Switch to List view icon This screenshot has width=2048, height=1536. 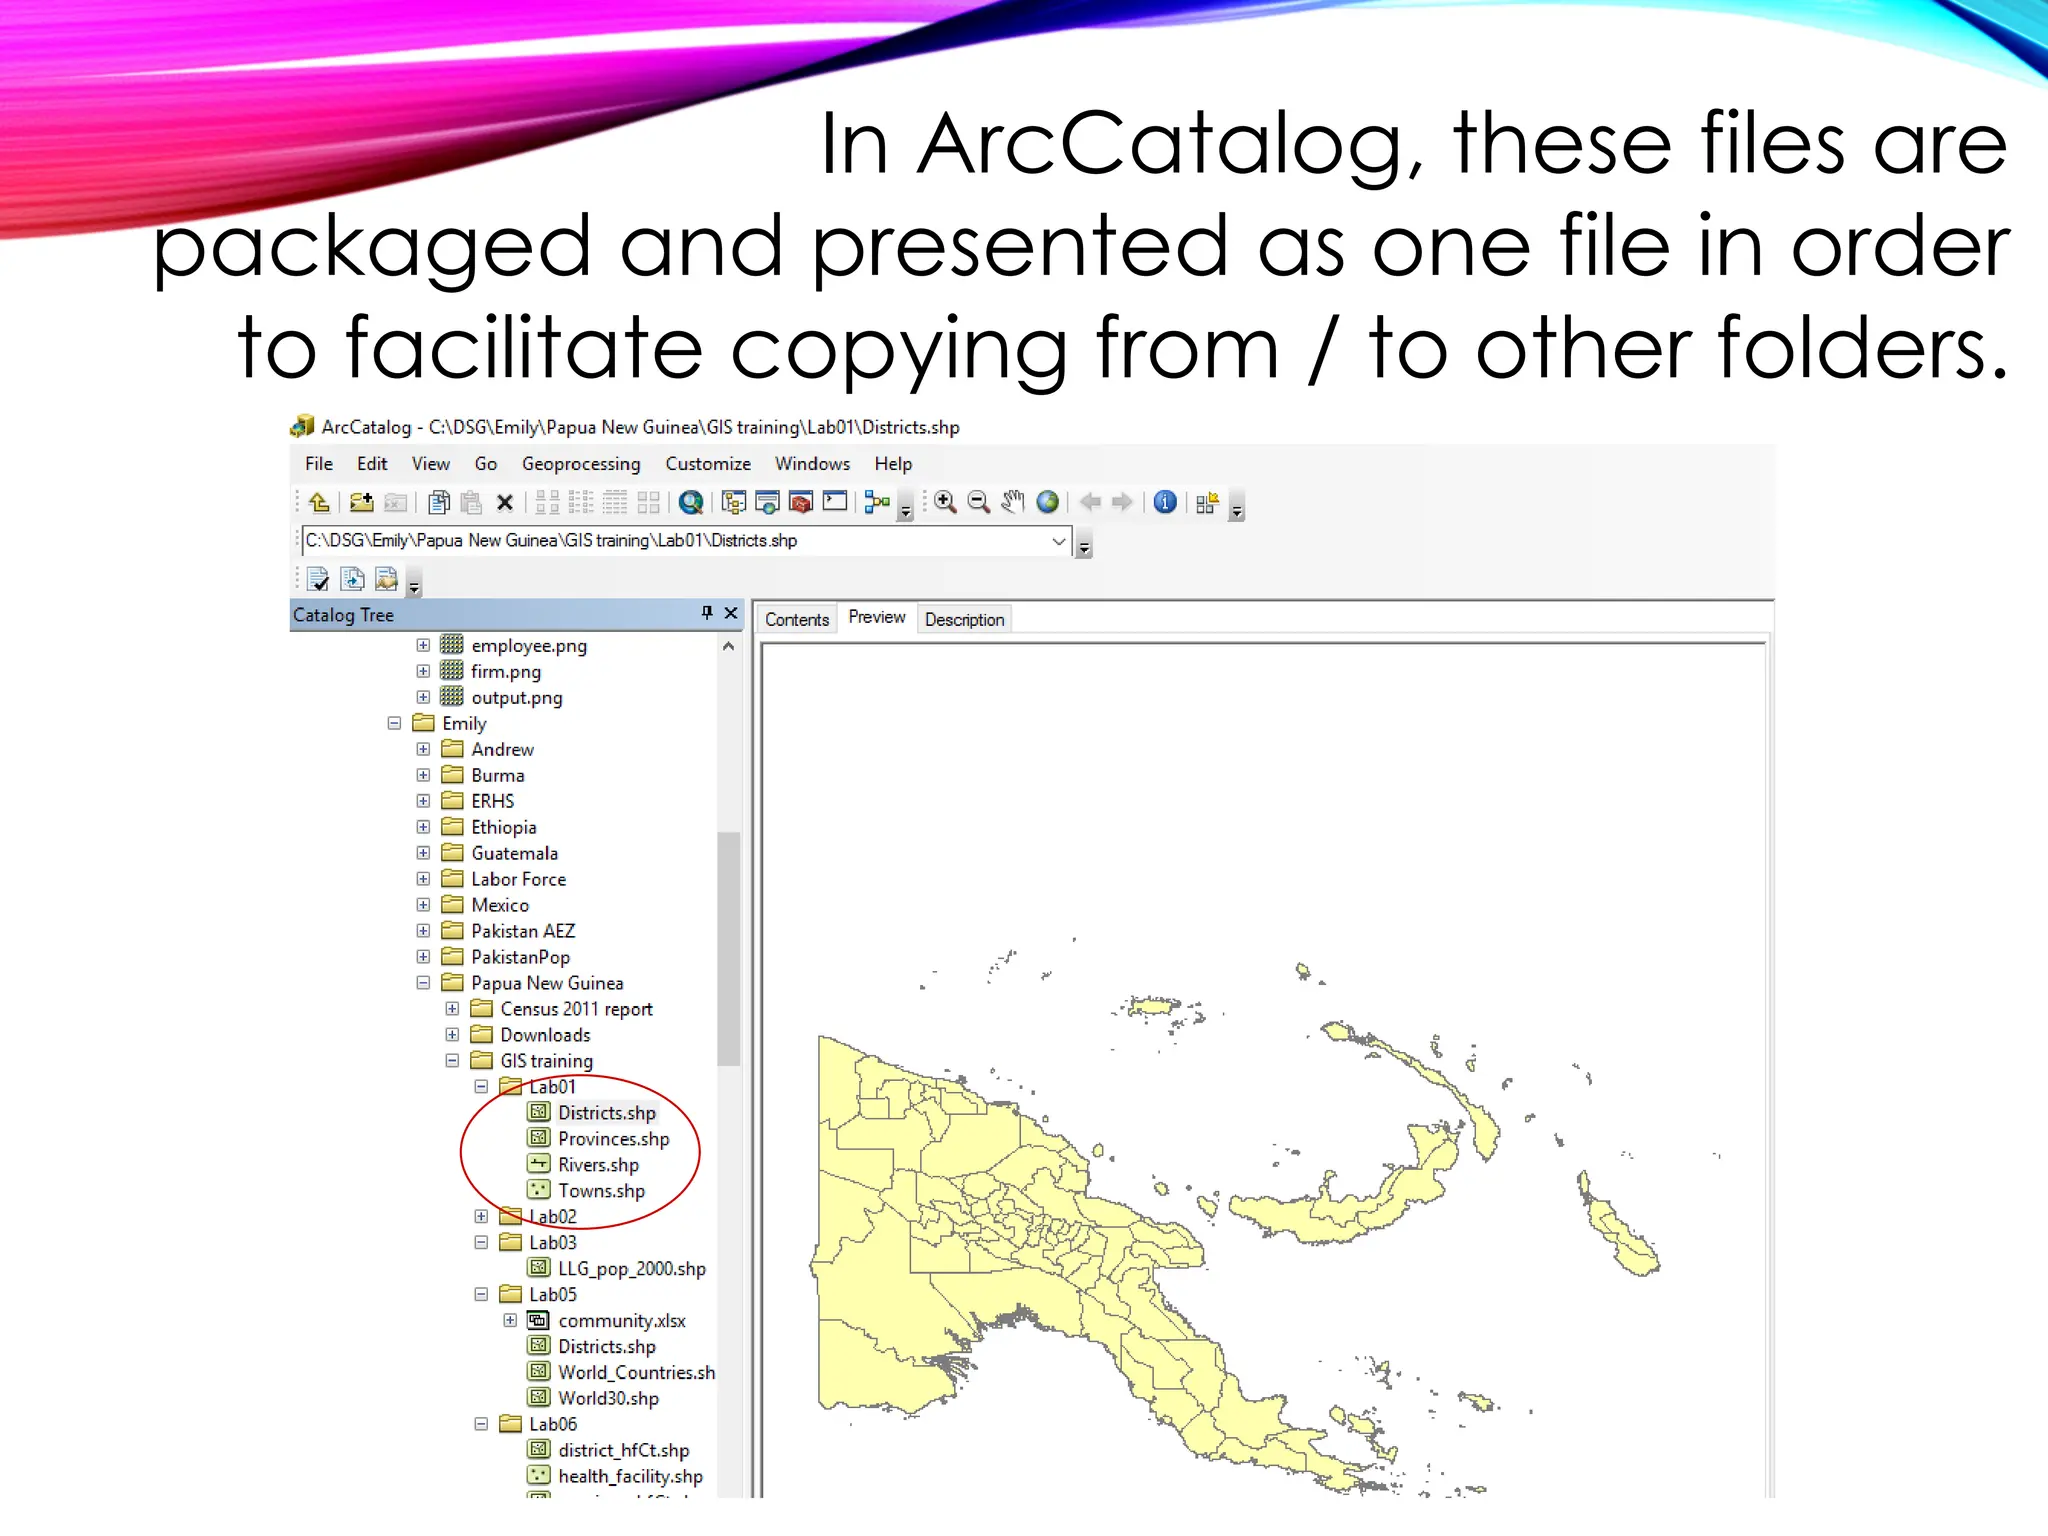581,502
